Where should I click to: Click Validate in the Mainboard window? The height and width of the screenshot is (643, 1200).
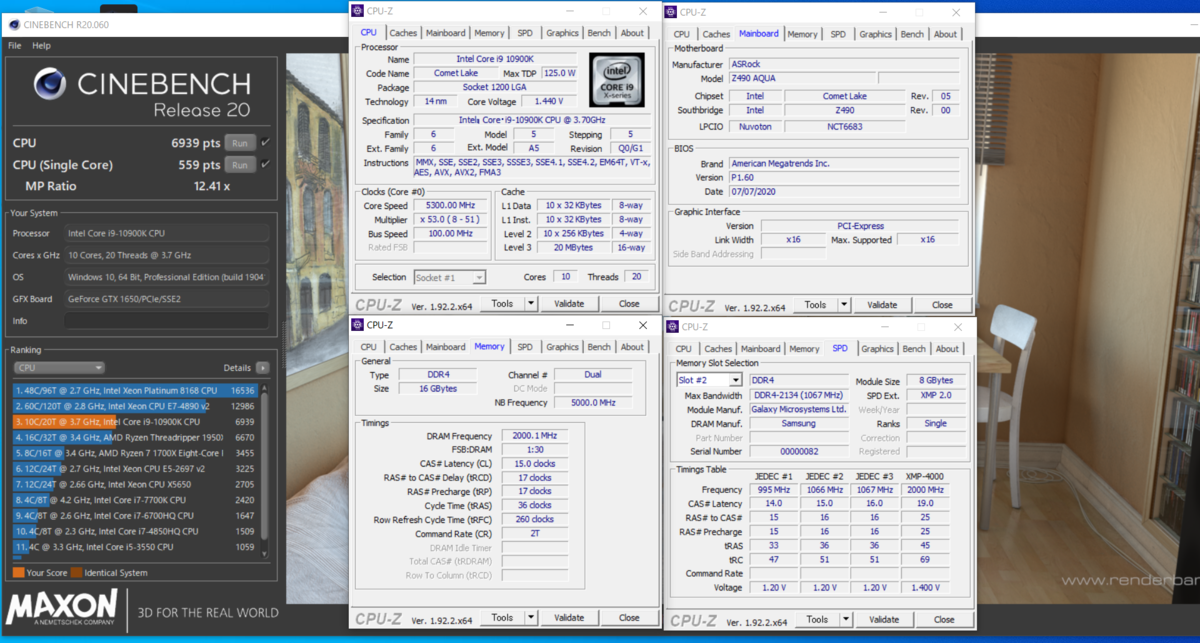point(882,305)
